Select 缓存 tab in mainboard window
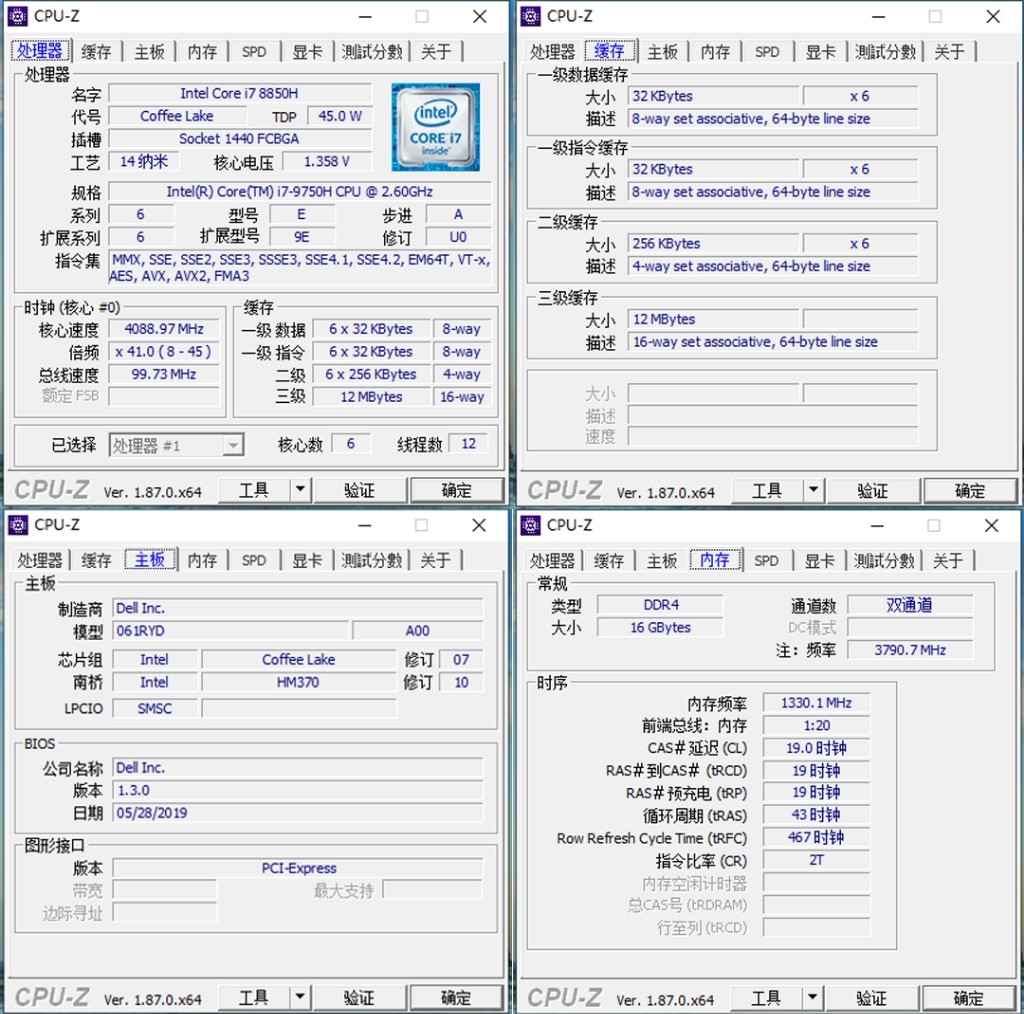 (97, 560)
